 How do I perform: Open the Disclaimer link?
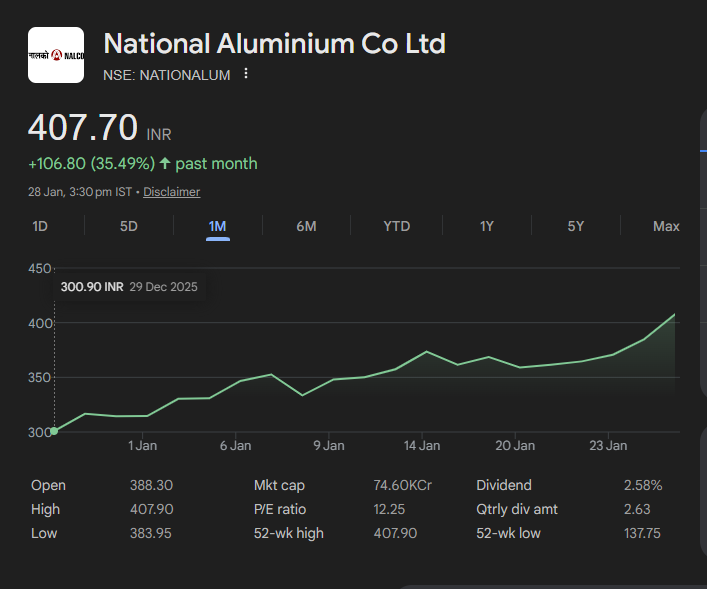coord(171,192)
